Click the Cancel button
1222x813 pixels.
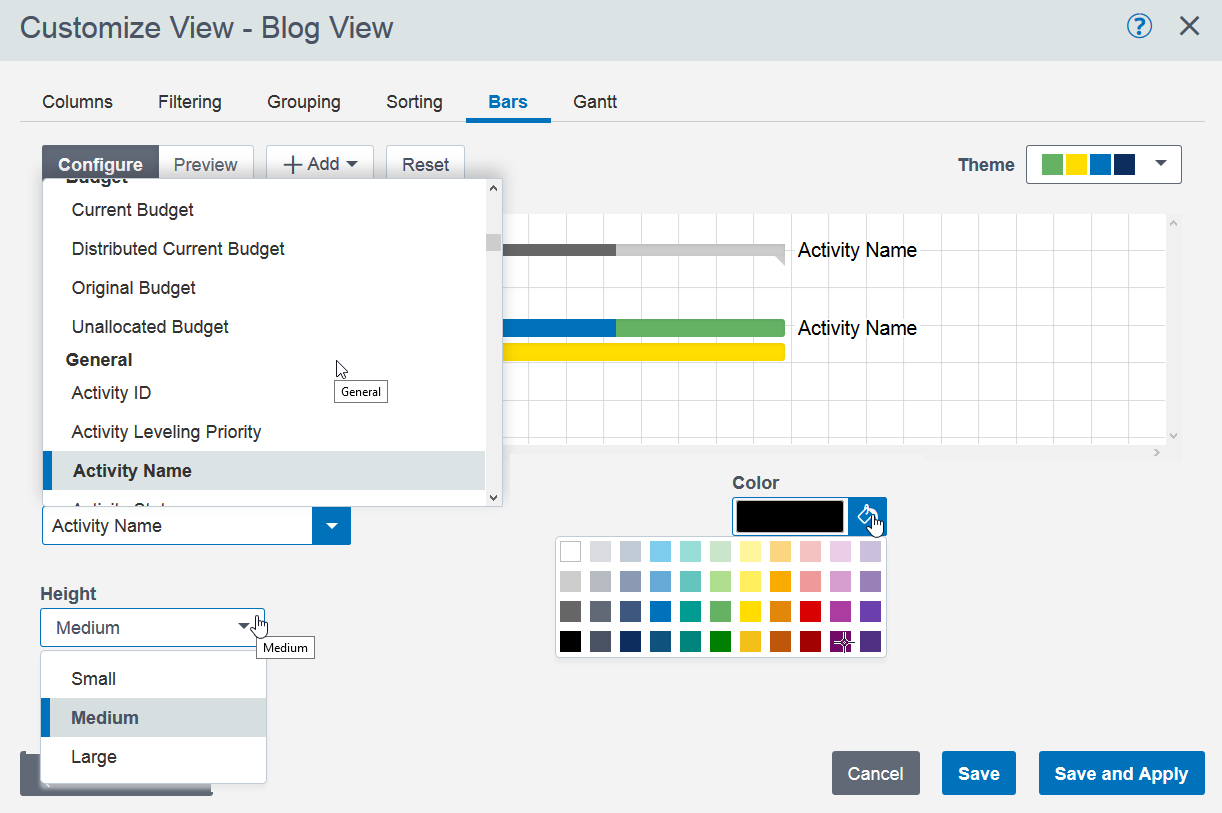(x=875, y=773)
